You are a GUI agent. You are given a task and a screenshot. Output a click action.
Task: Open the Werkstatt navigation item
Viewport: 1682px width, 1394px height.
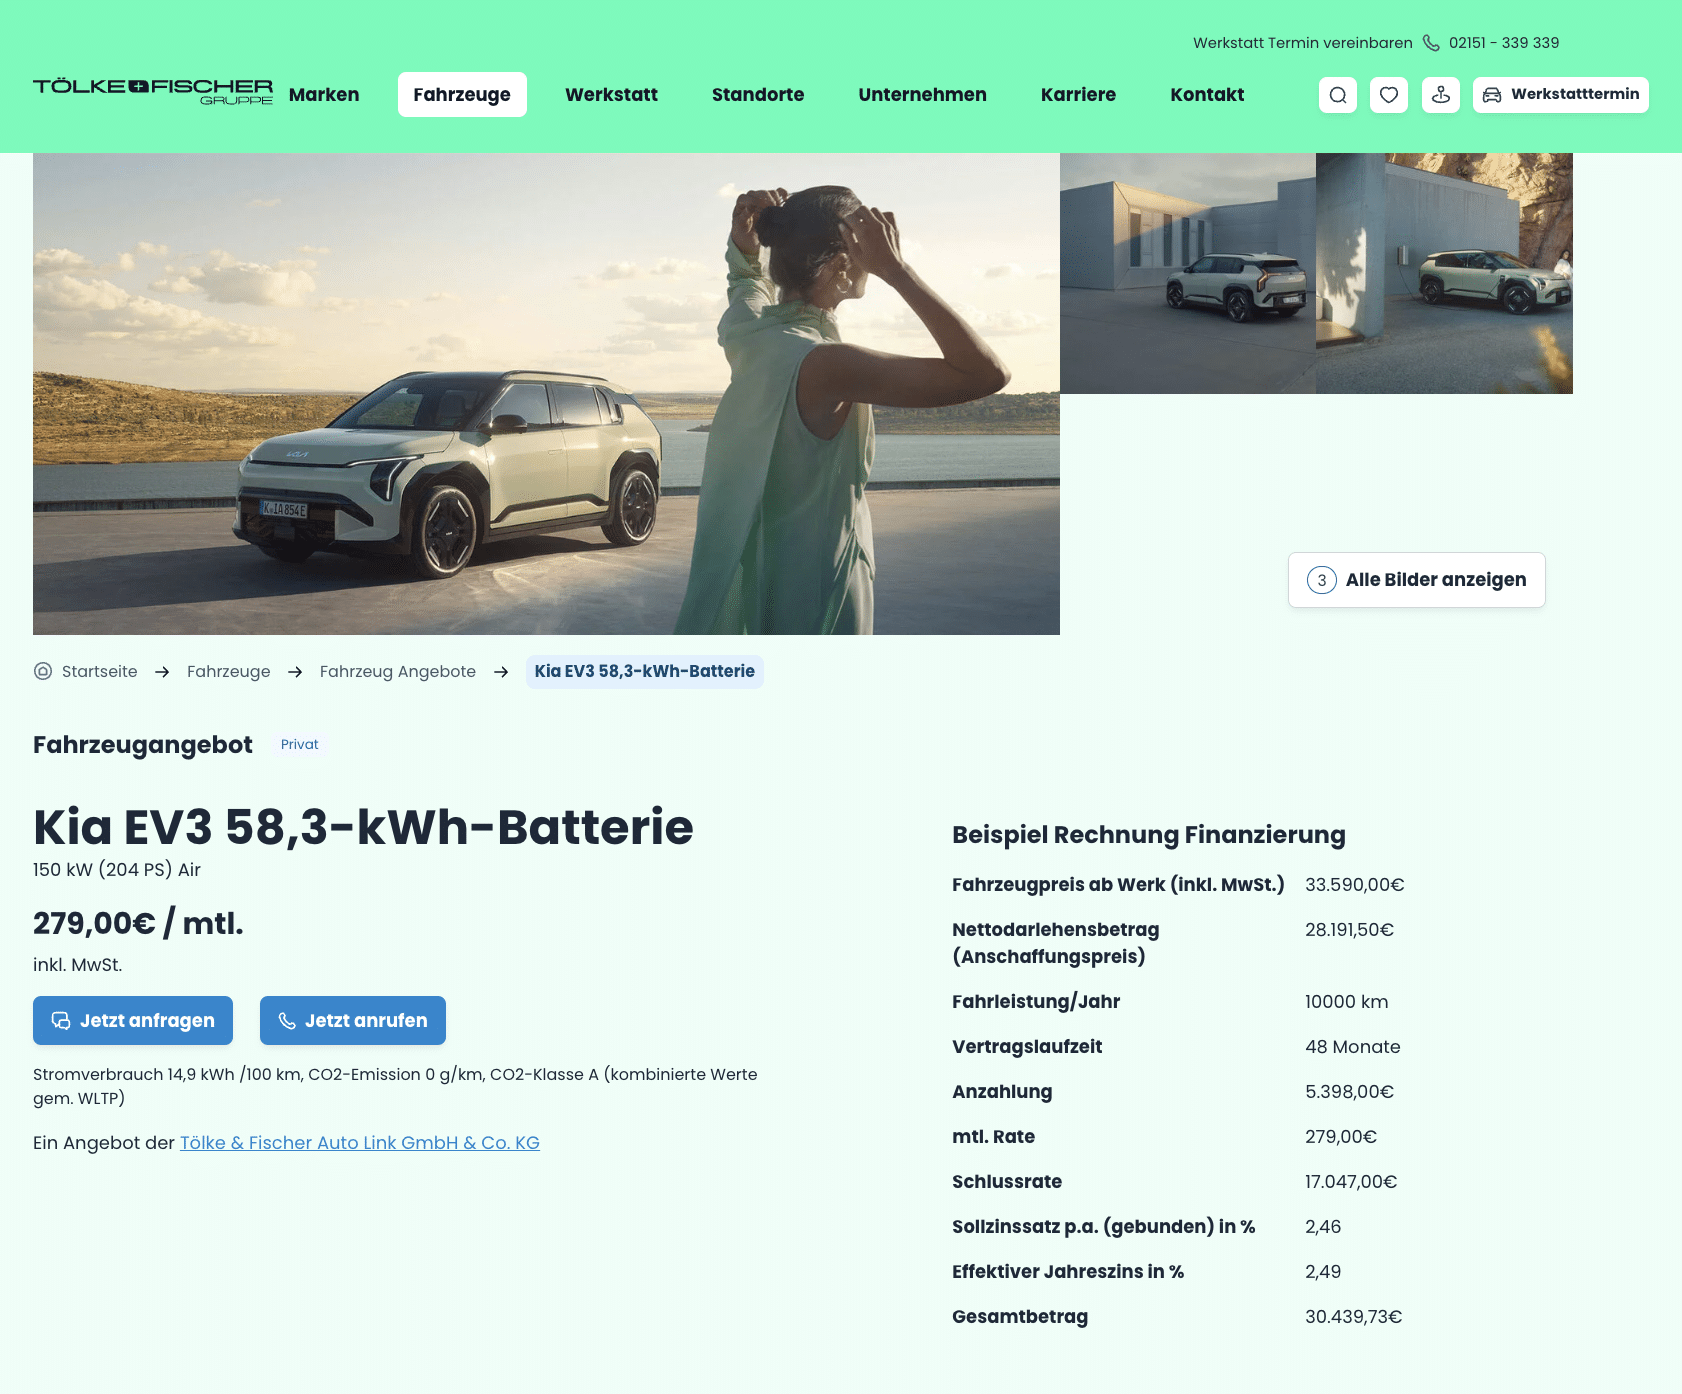[611, 95]
